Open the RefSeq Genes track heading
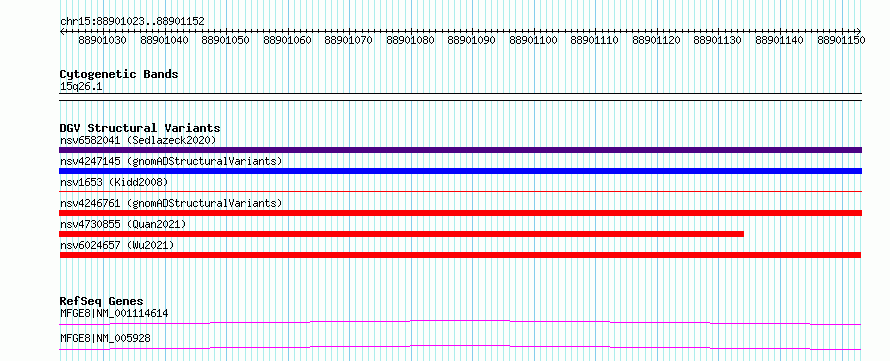 (x=102, y=301)
